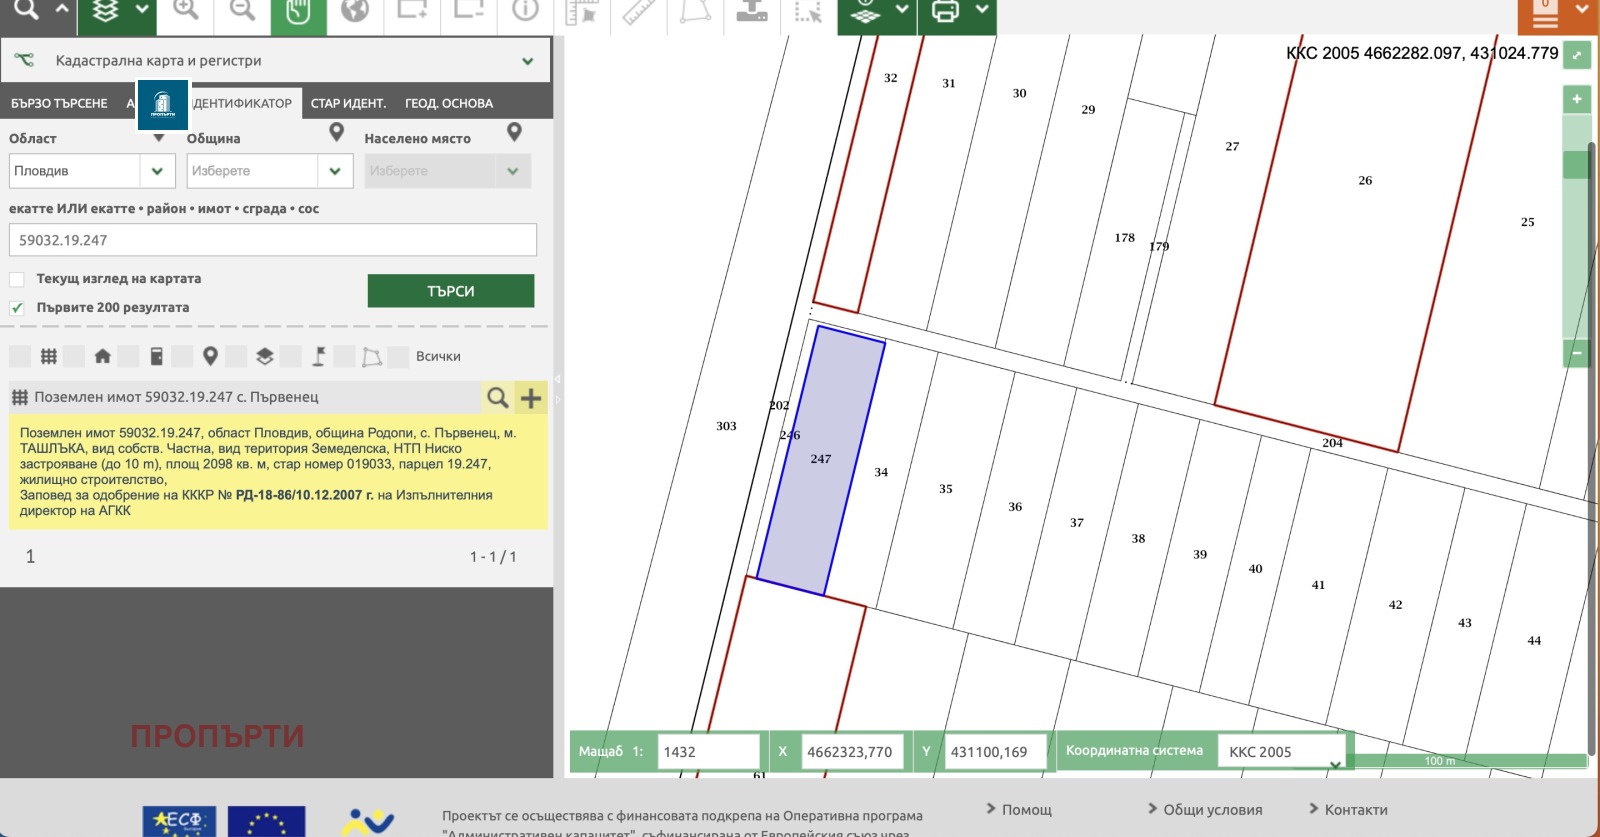Screen dimensions: 1600x837
Task: Check 'Текущ изглед на картата' checkbox
Action: coord(17,279)
